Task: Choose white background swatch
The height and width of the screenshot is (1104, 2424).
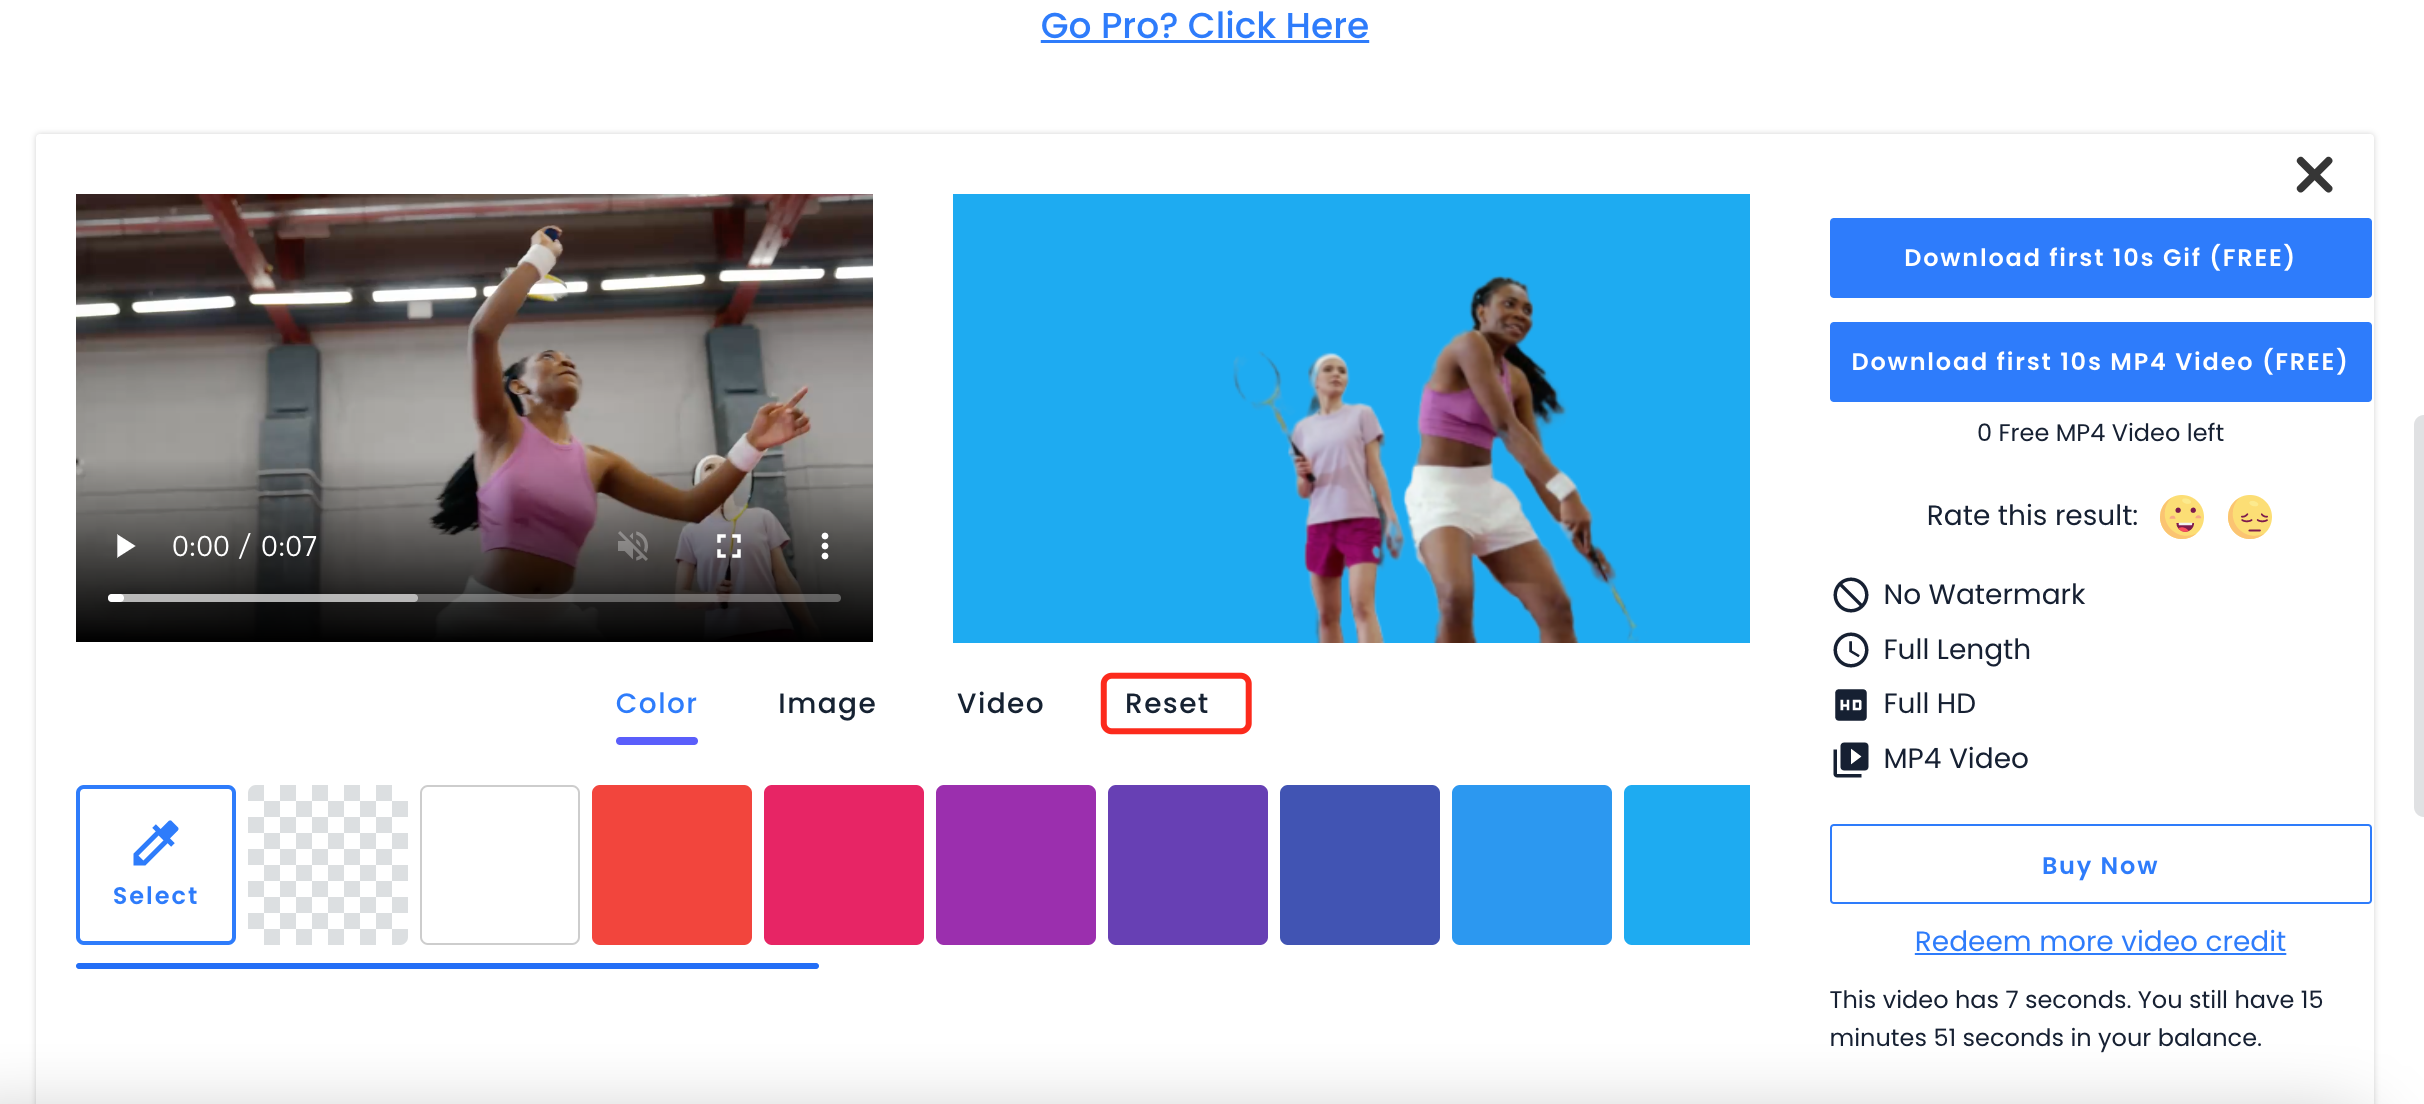Action: click(500, 865)
